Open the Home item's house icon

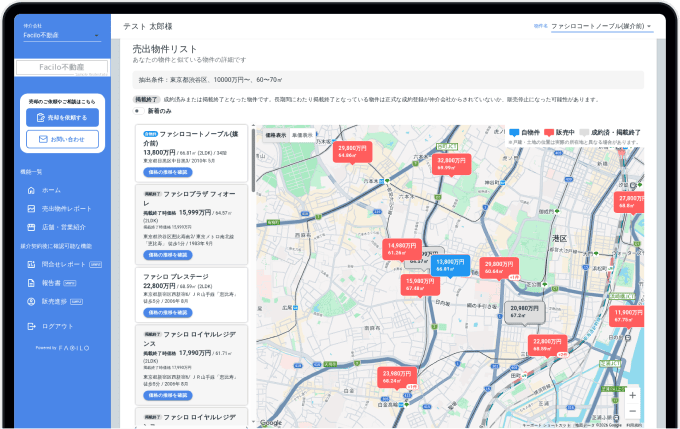[31, 190]
